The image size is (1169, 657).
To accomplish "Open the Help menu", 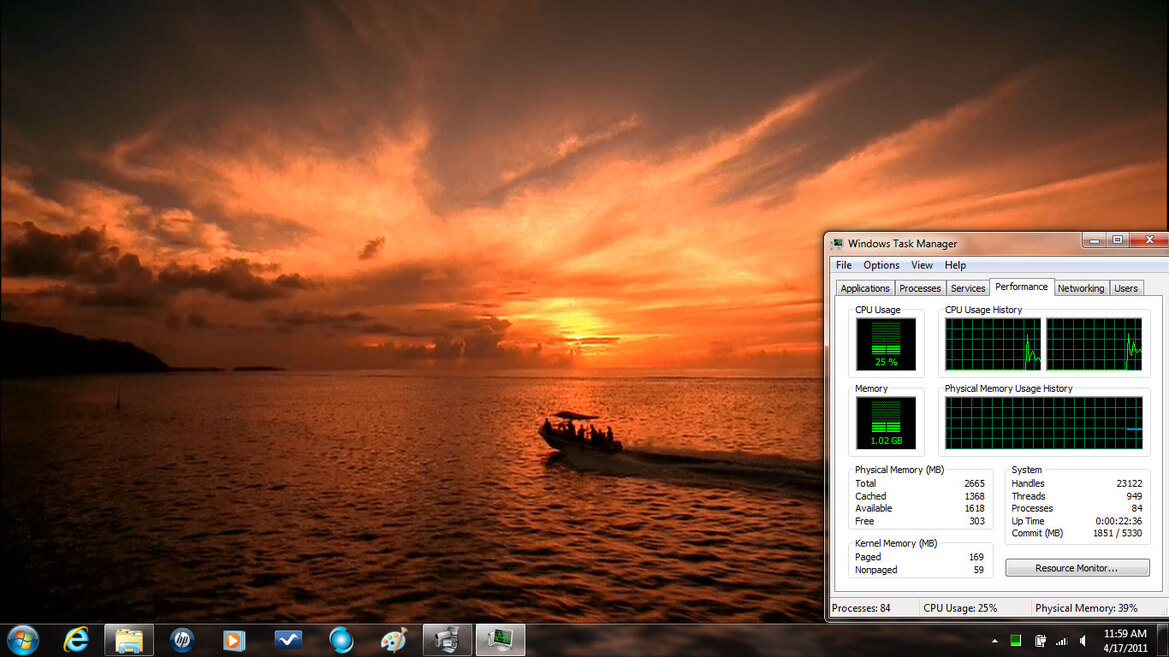I will tap(955, 265).
